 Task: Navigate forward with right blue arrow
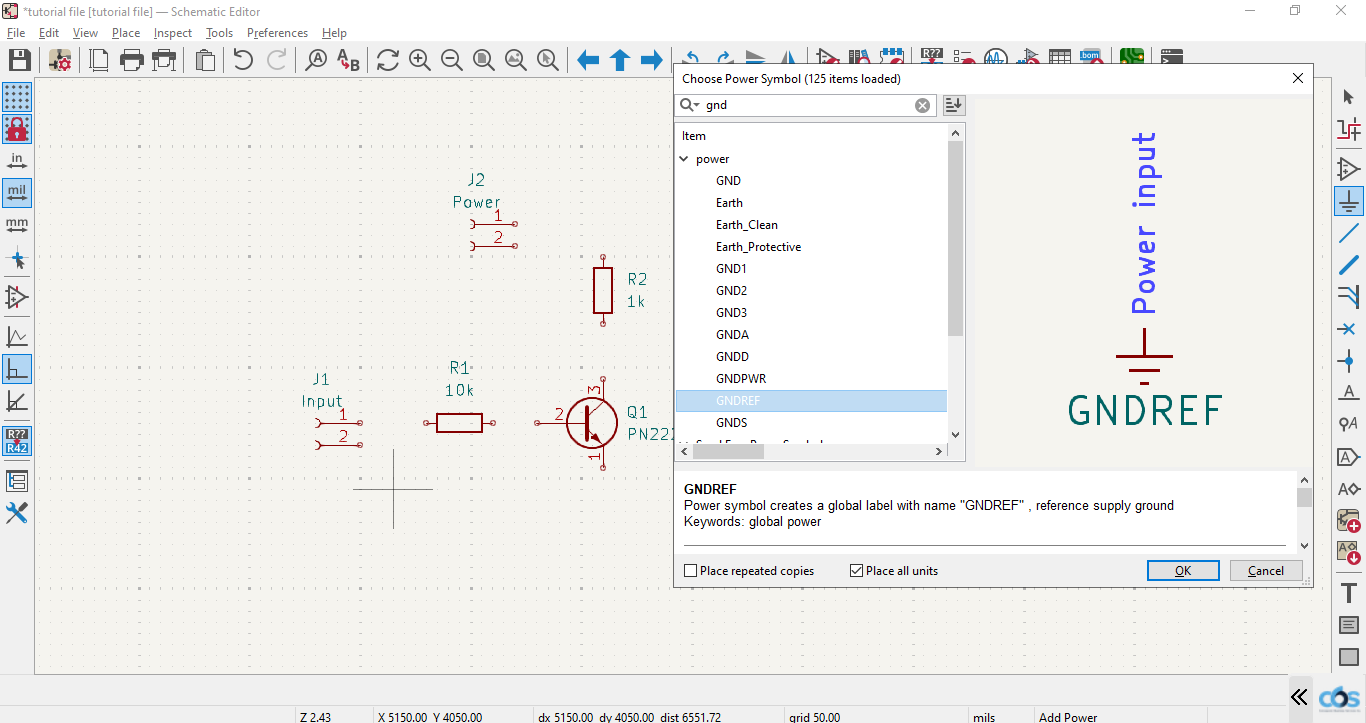click(x=652, y=60)
